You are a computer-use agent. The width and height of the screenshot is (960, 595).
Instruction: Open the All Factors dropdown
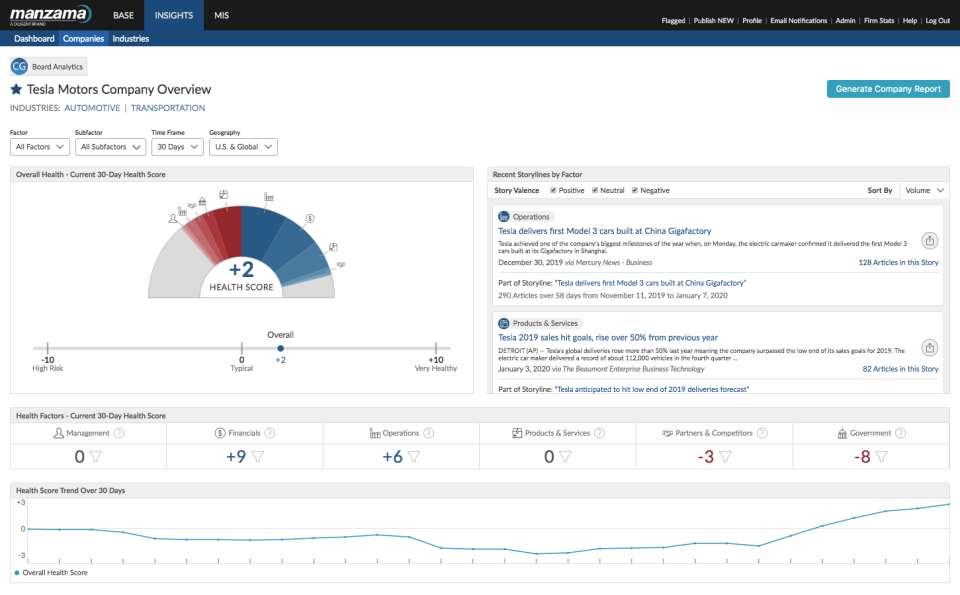(39, 147)
